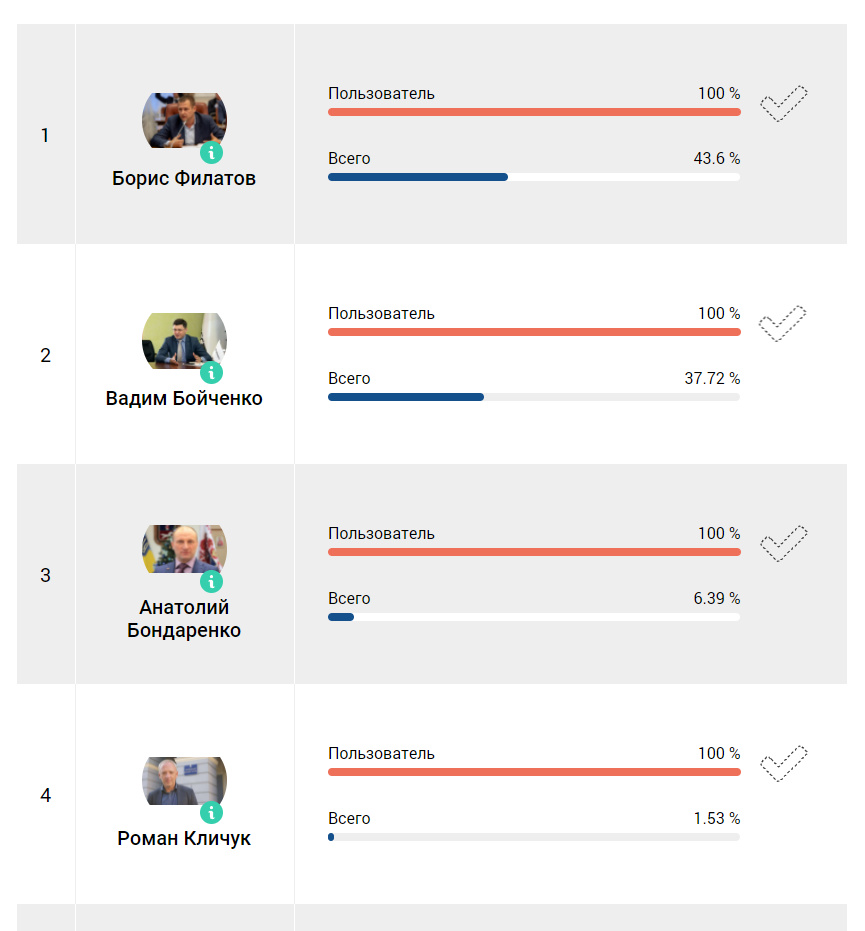This screenshot has height=931, width=865.
Task: Select the Анатолий Бондаренко name
Action: pyautogui.click(x=184, y=619)
